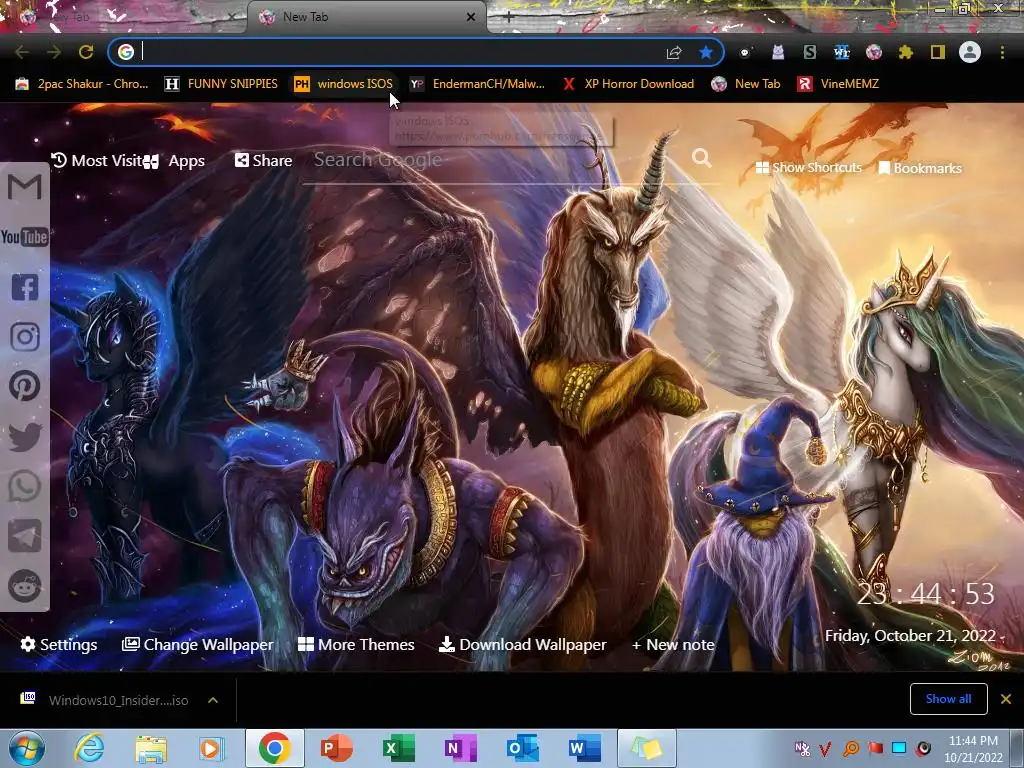Open the Chrome extensions puzzle icon
1024x768 pixels.
coord(906,52)
